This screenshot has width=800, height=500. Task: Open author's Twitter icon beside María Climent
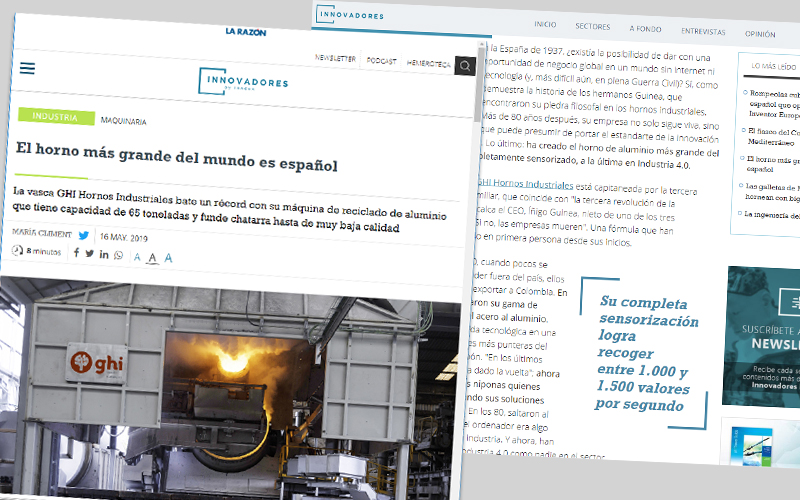click(x=84, y=235)
